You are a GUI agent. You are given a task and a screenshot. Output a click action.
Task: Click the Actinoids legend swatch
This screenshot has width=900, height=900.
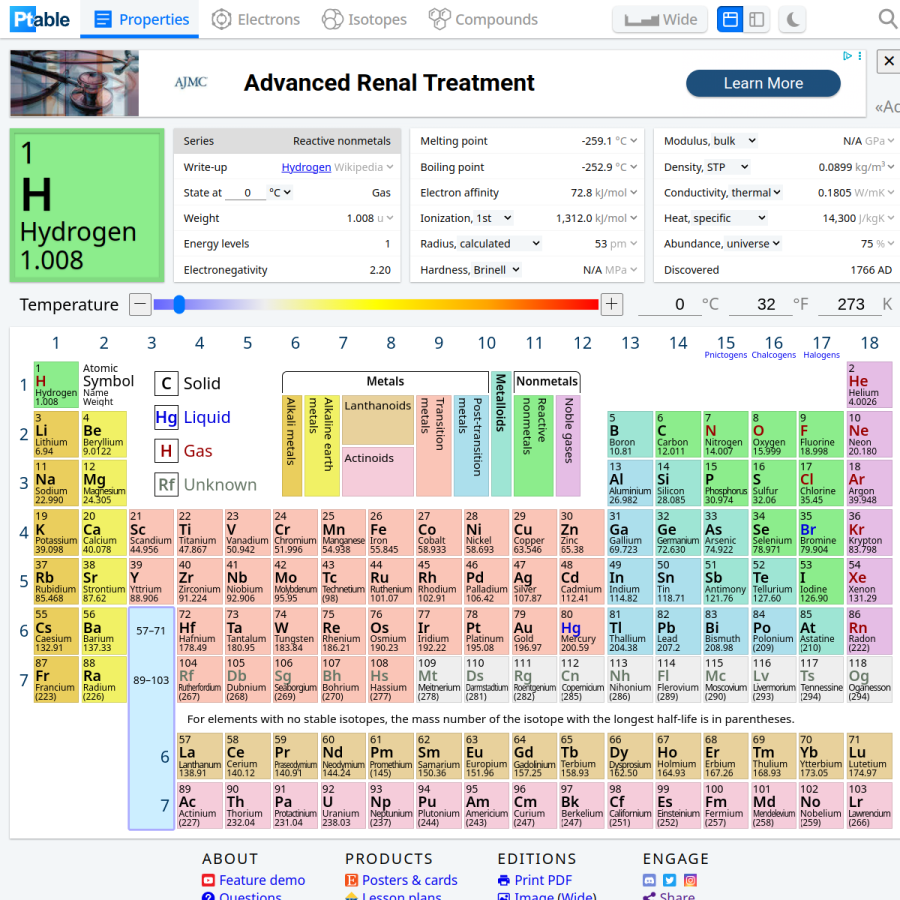pos(378,471)
